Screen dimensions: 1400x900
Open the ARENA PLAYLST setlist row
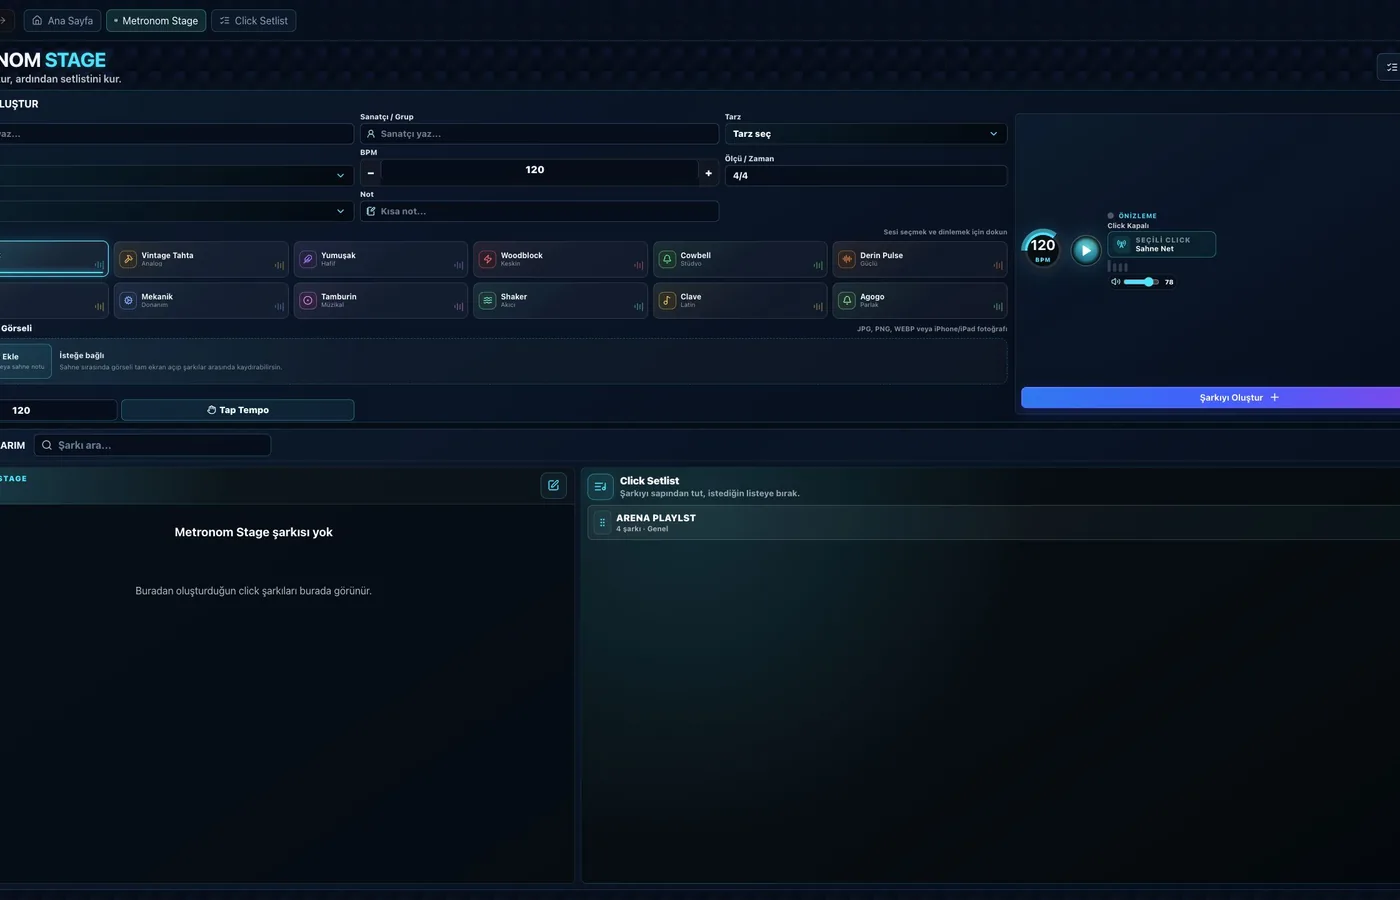tap(994, 522)
